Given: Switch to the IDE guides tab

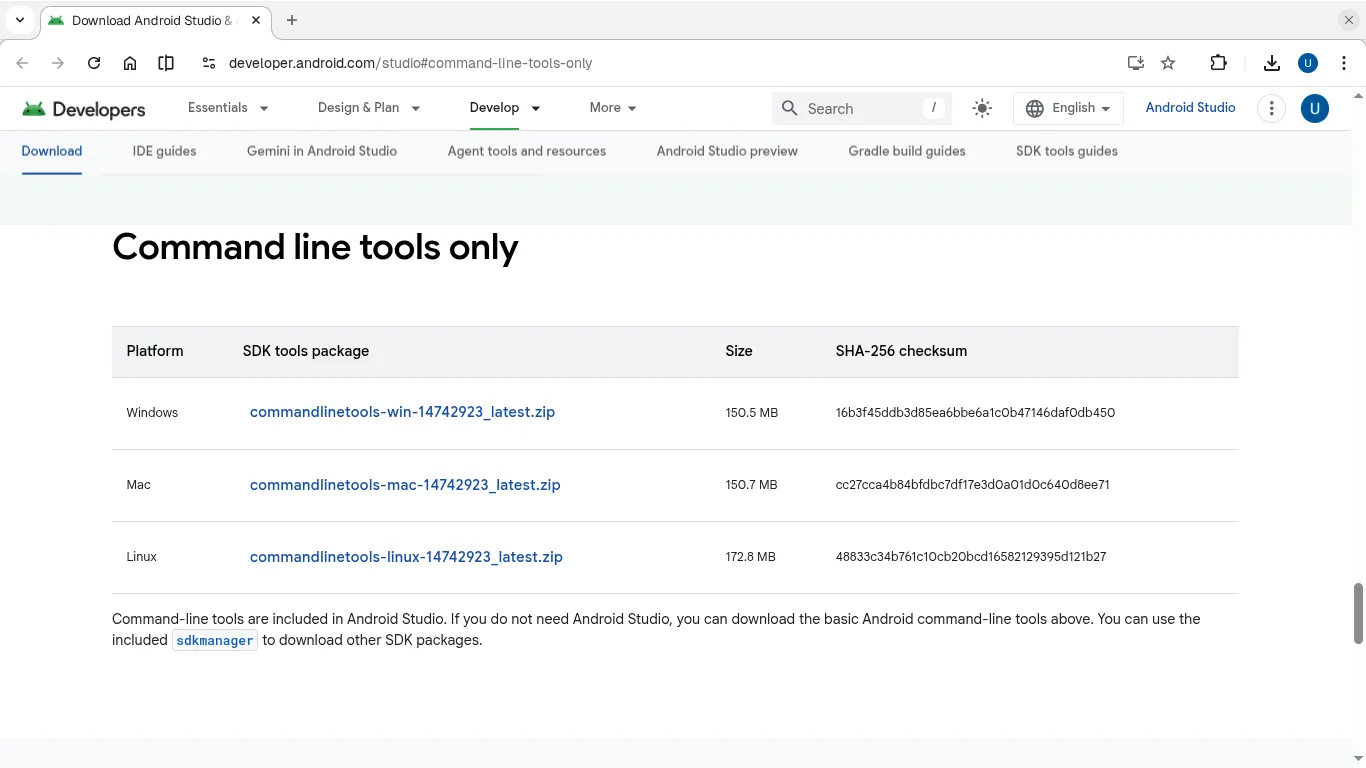Looking at the screenshot, I should pyautogui.click(x=164, y=151).
